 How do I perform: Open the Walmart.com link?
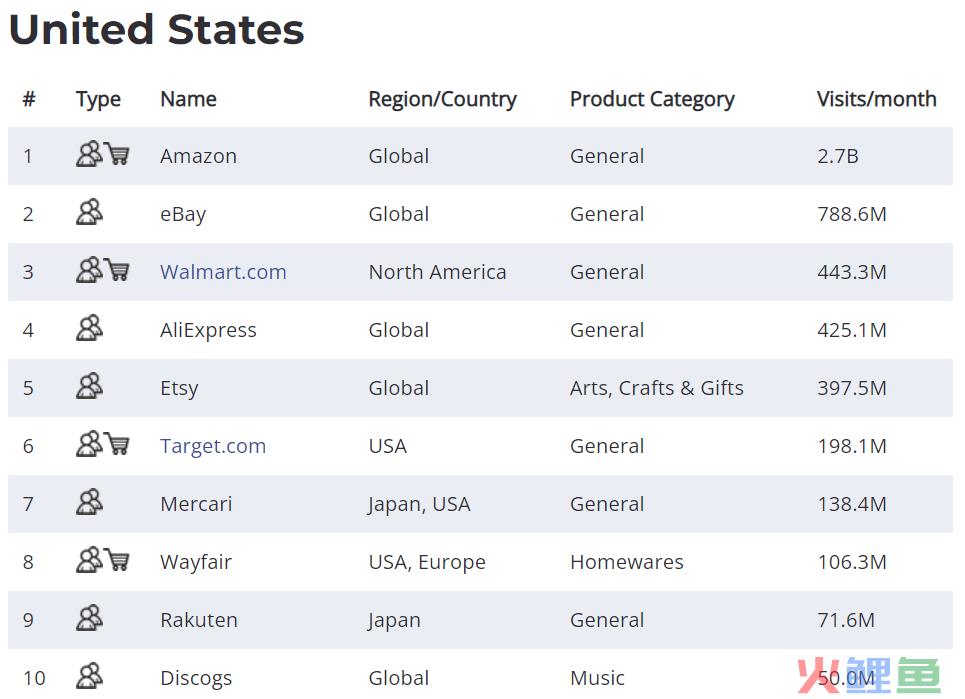coord(223,272)
